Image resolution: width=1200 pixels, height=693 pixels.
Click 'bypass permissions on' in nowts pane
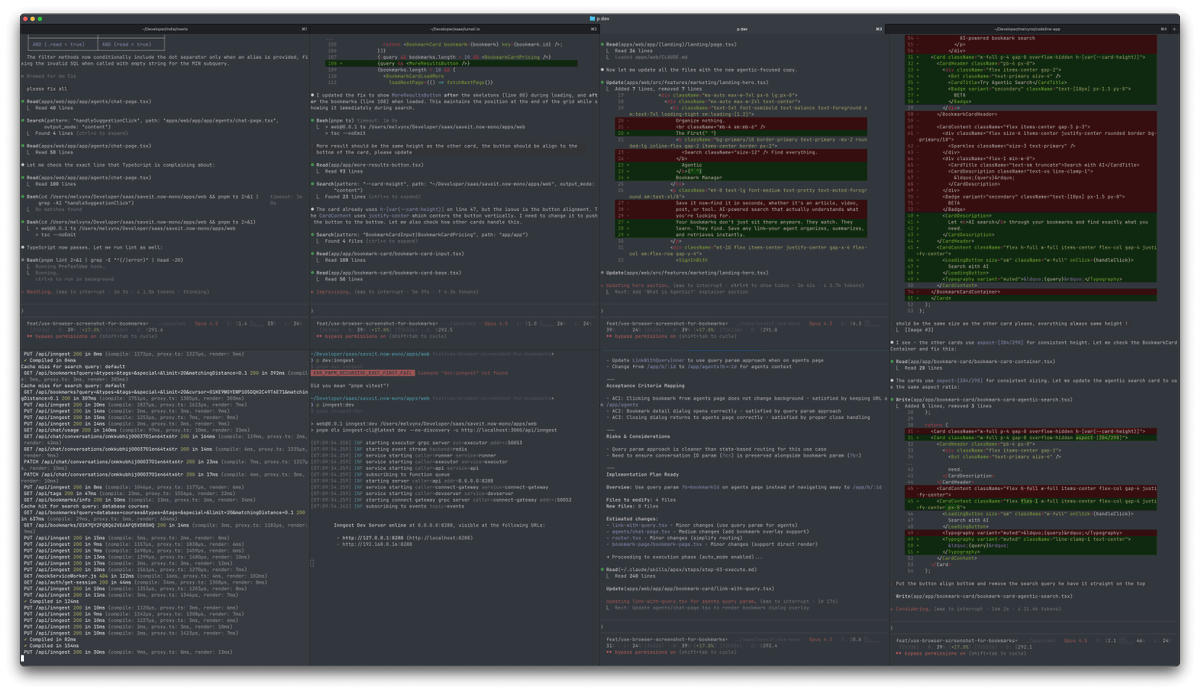coord(67,336)
